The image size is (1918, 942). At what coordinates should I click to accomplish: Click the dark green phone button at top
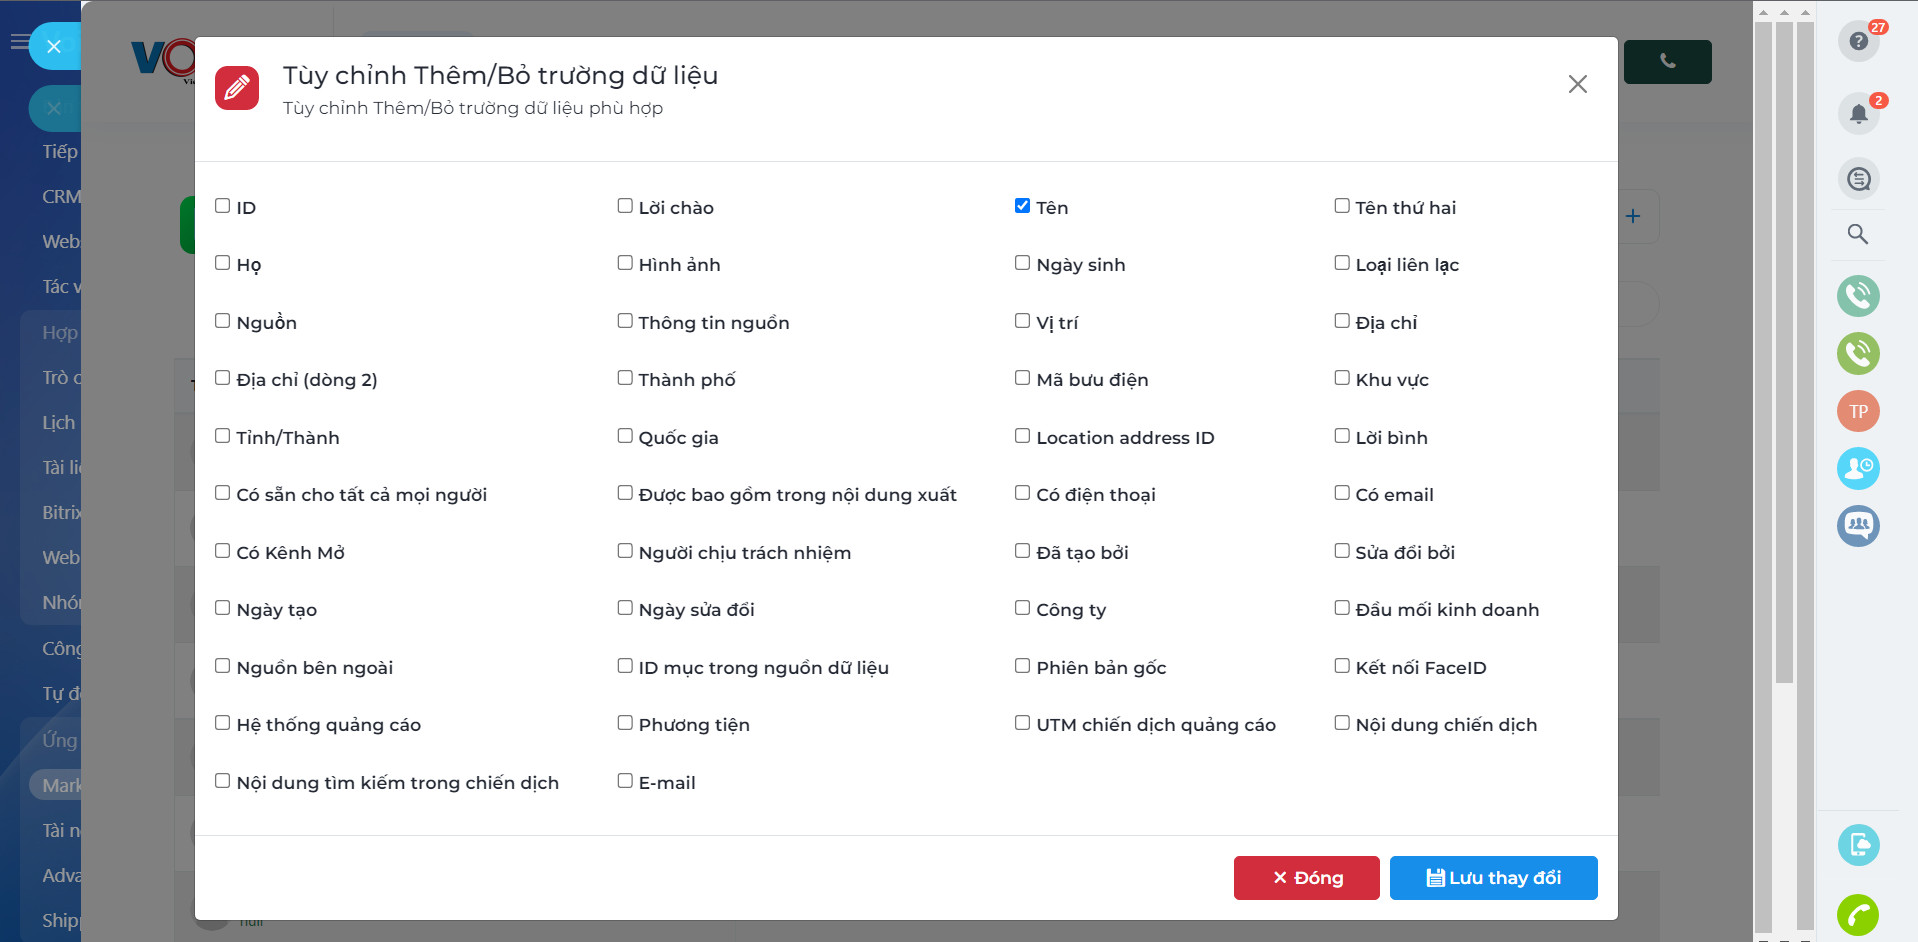(x=1667, y=62)
